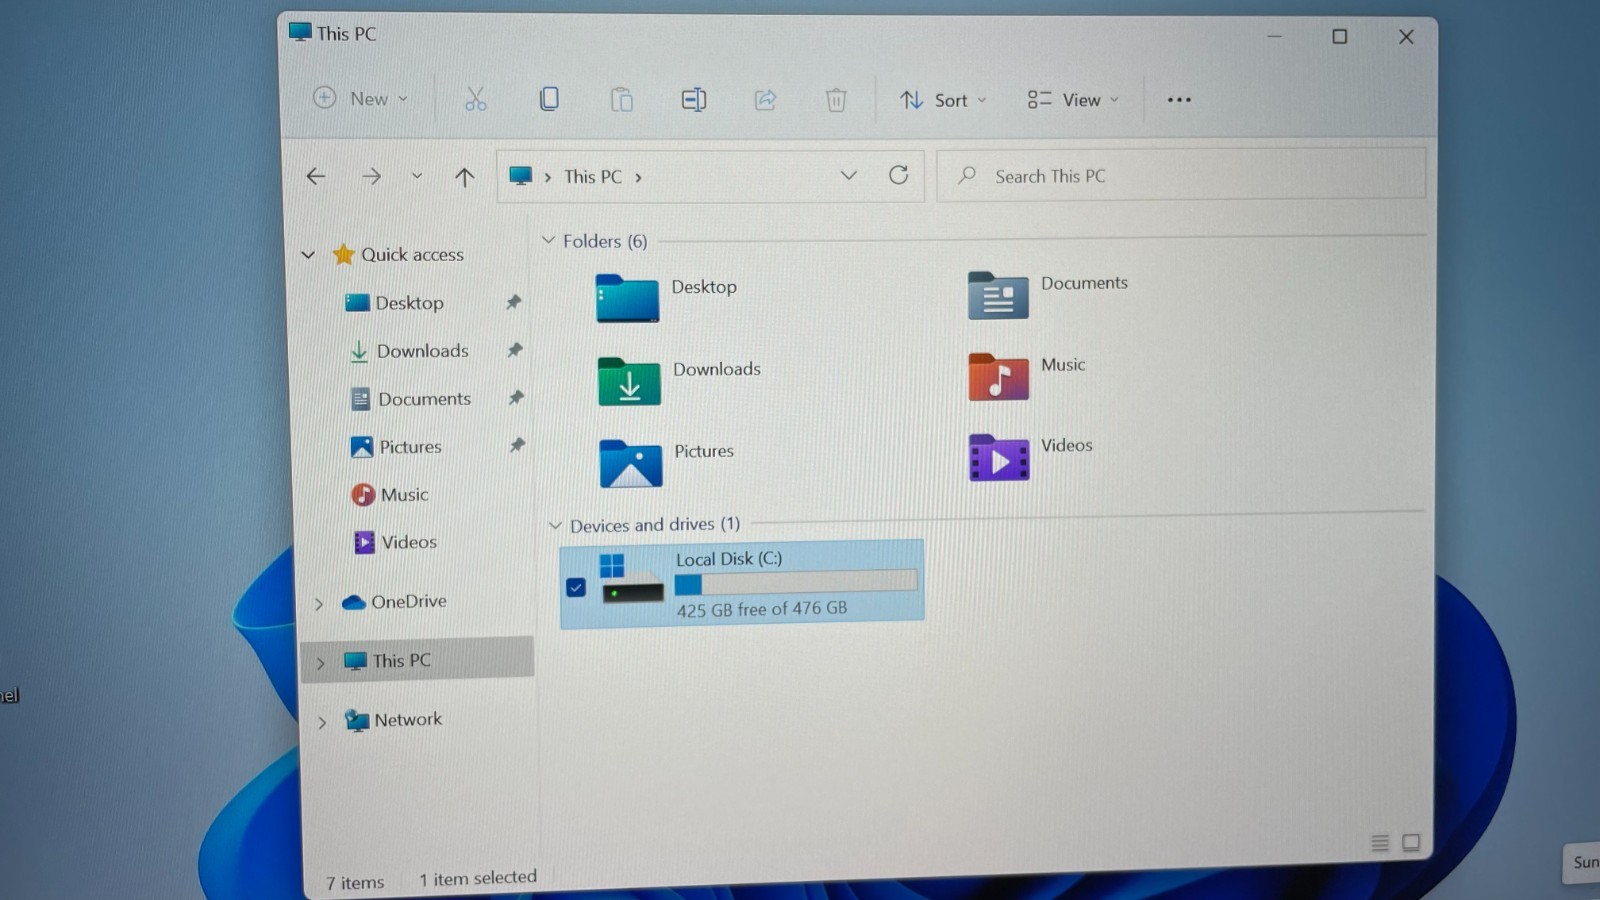The image size is (1600, 900).
Task: Uncheck the Local Disk (C:) checkbox
Action: coord(576,587)
